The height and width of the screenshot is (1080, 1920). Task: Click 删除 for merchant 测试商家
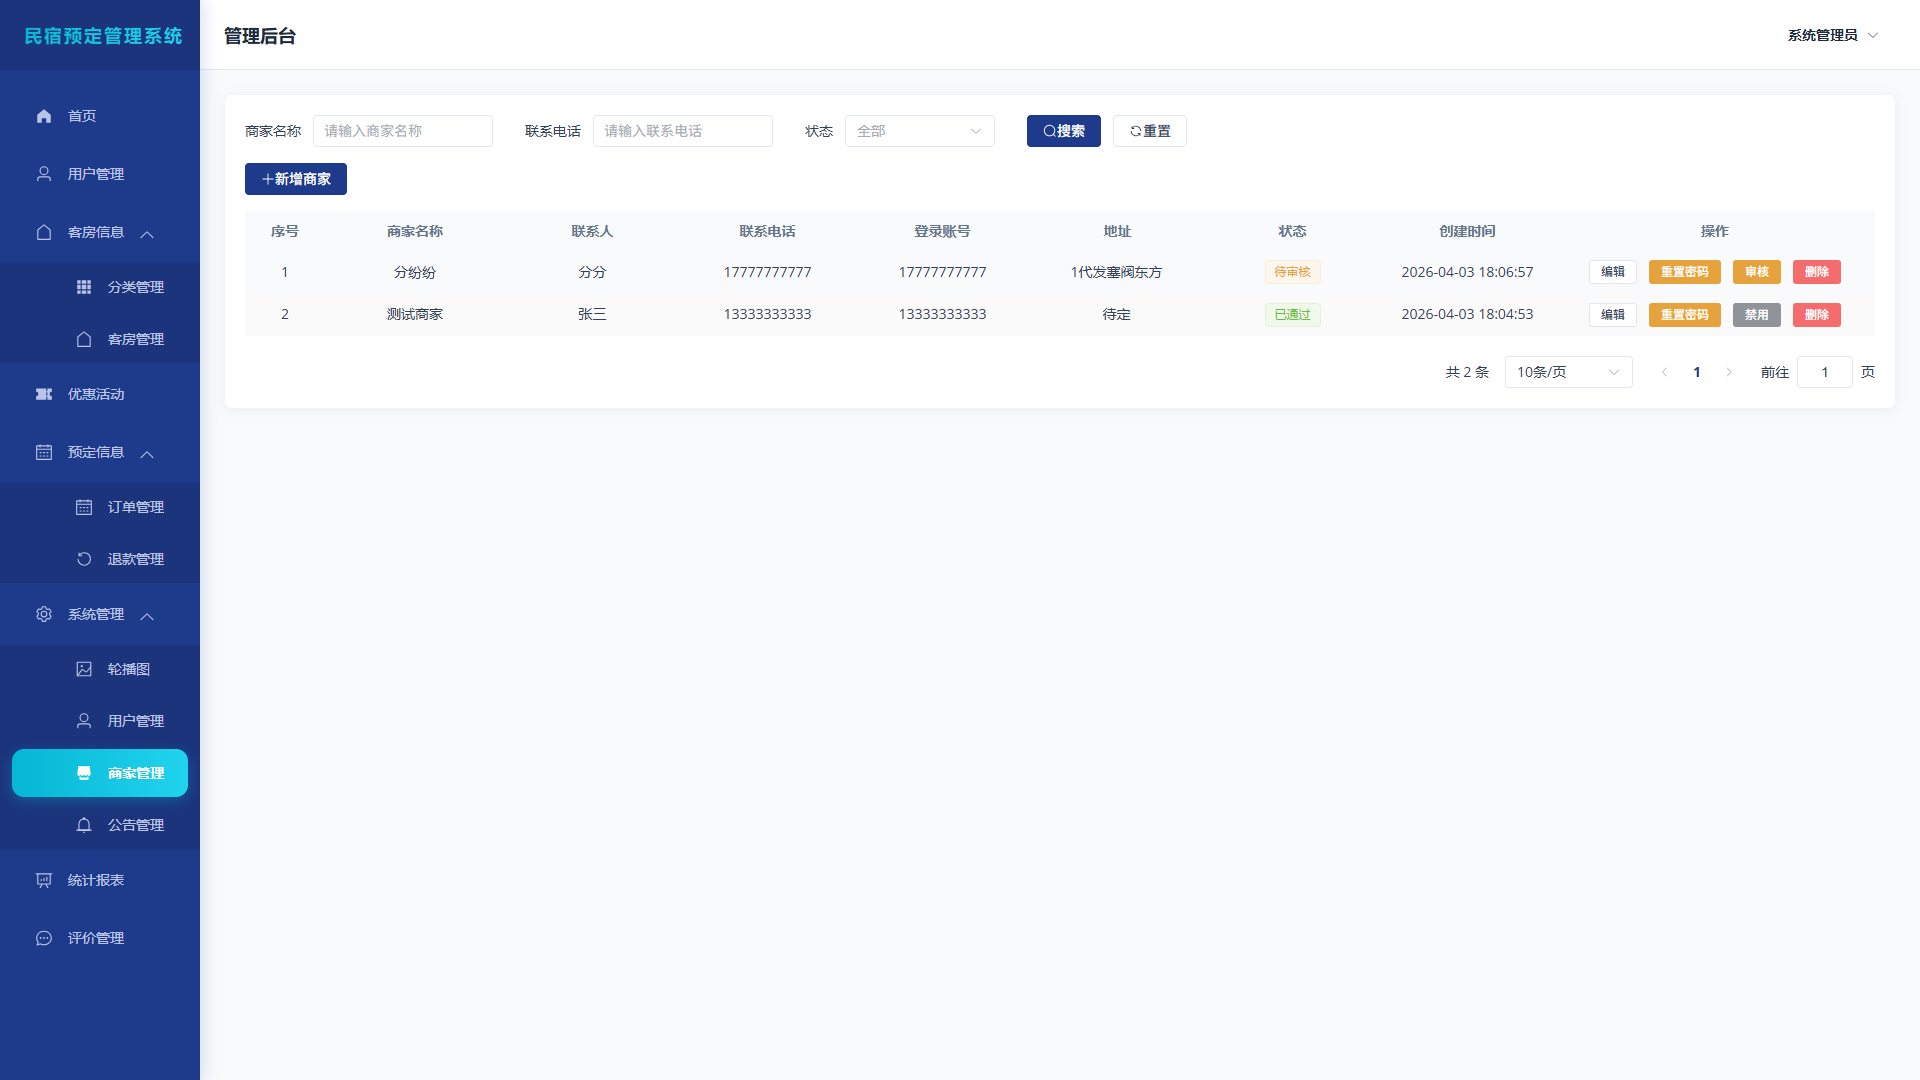point(1816,315)
